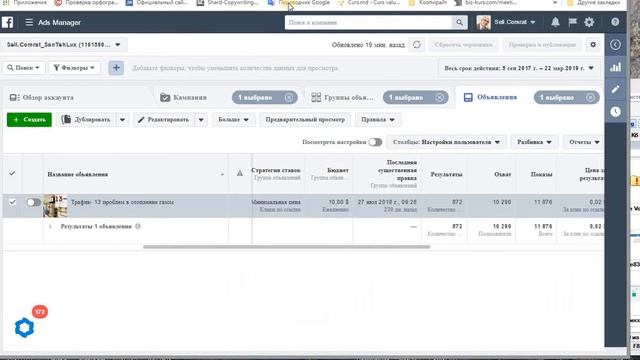Open the Edit arrow dropdown
This screenshot has width=640, height=360.
pyautogui.click(x=201, y=120)
